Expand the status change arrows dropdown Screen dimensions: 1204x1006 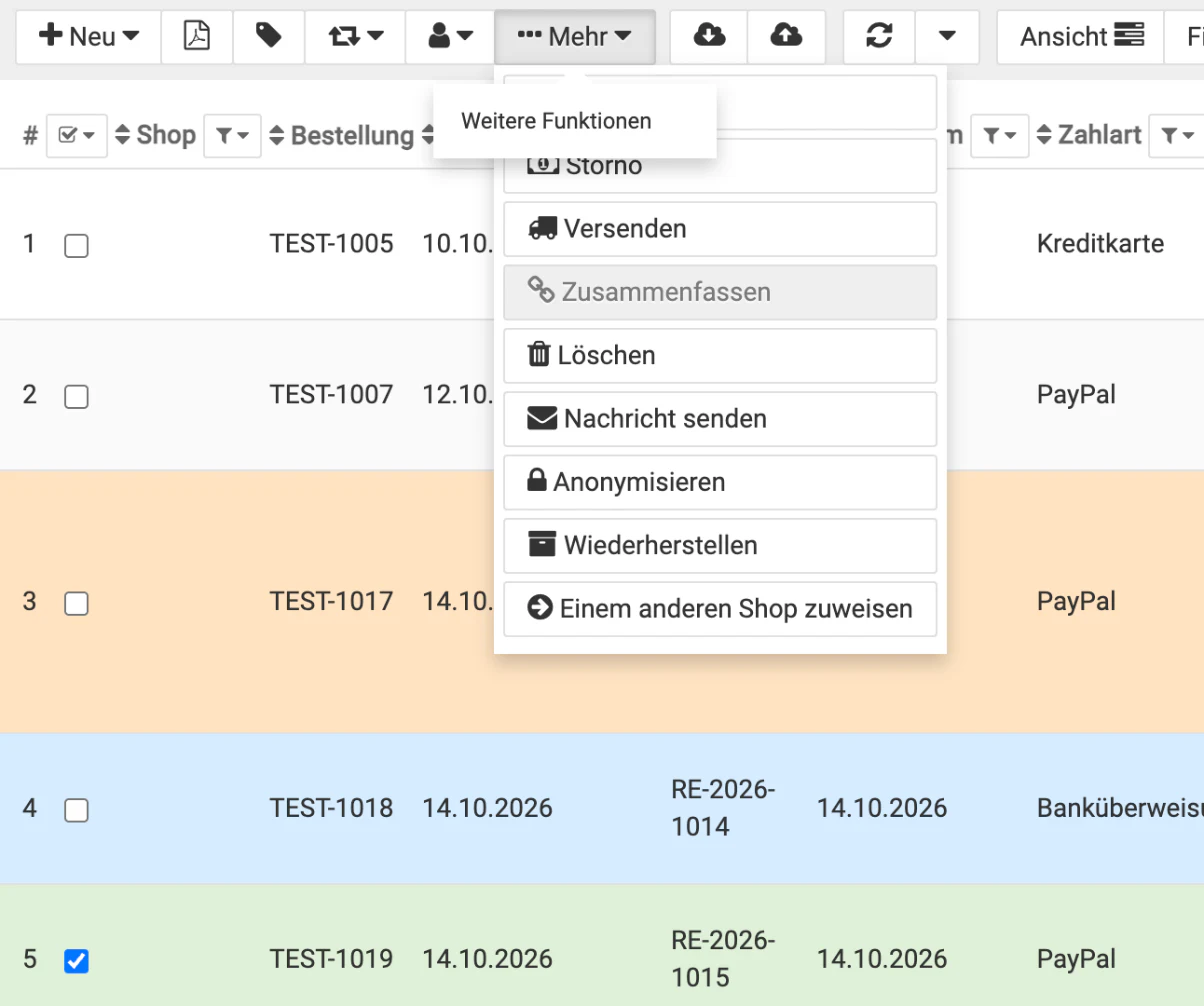click(x=355, y=37)
